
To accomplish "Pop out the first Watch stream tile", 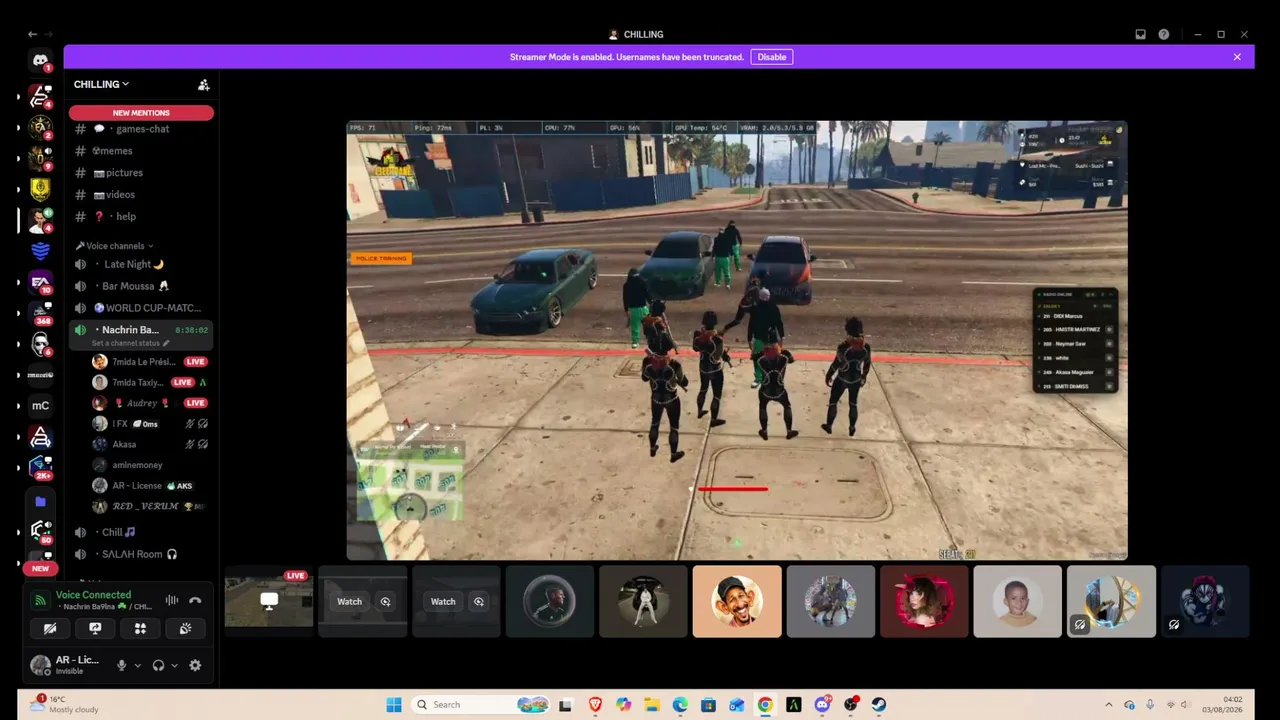I will pos(385,602).
